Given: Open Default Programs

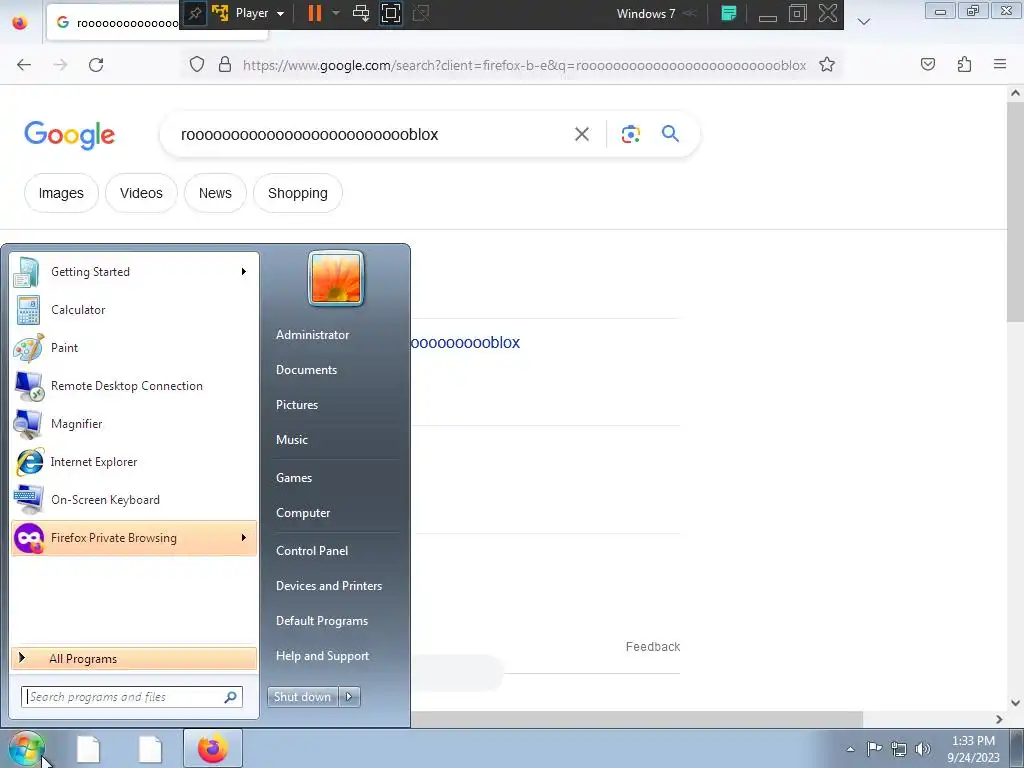Looking at the screenshot, I should click(321, 621).
